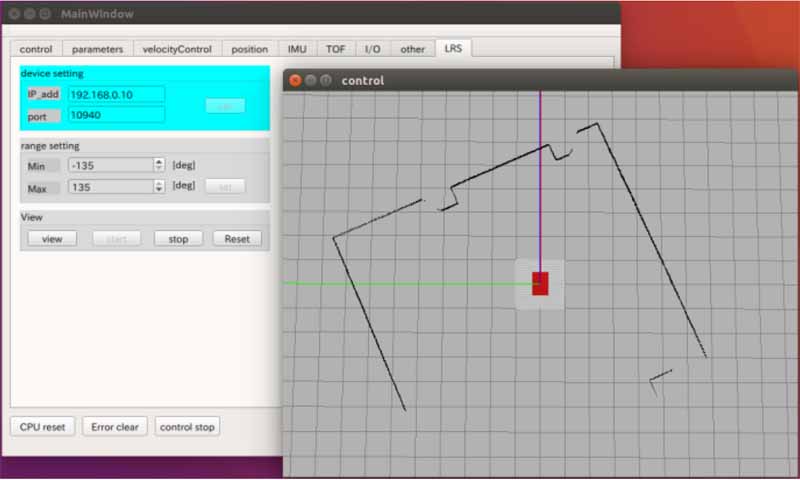Image resolution: width=800 pixels, height=480 pixels.
Task: Click the CPU reset button
Action: tap(43, 427)
